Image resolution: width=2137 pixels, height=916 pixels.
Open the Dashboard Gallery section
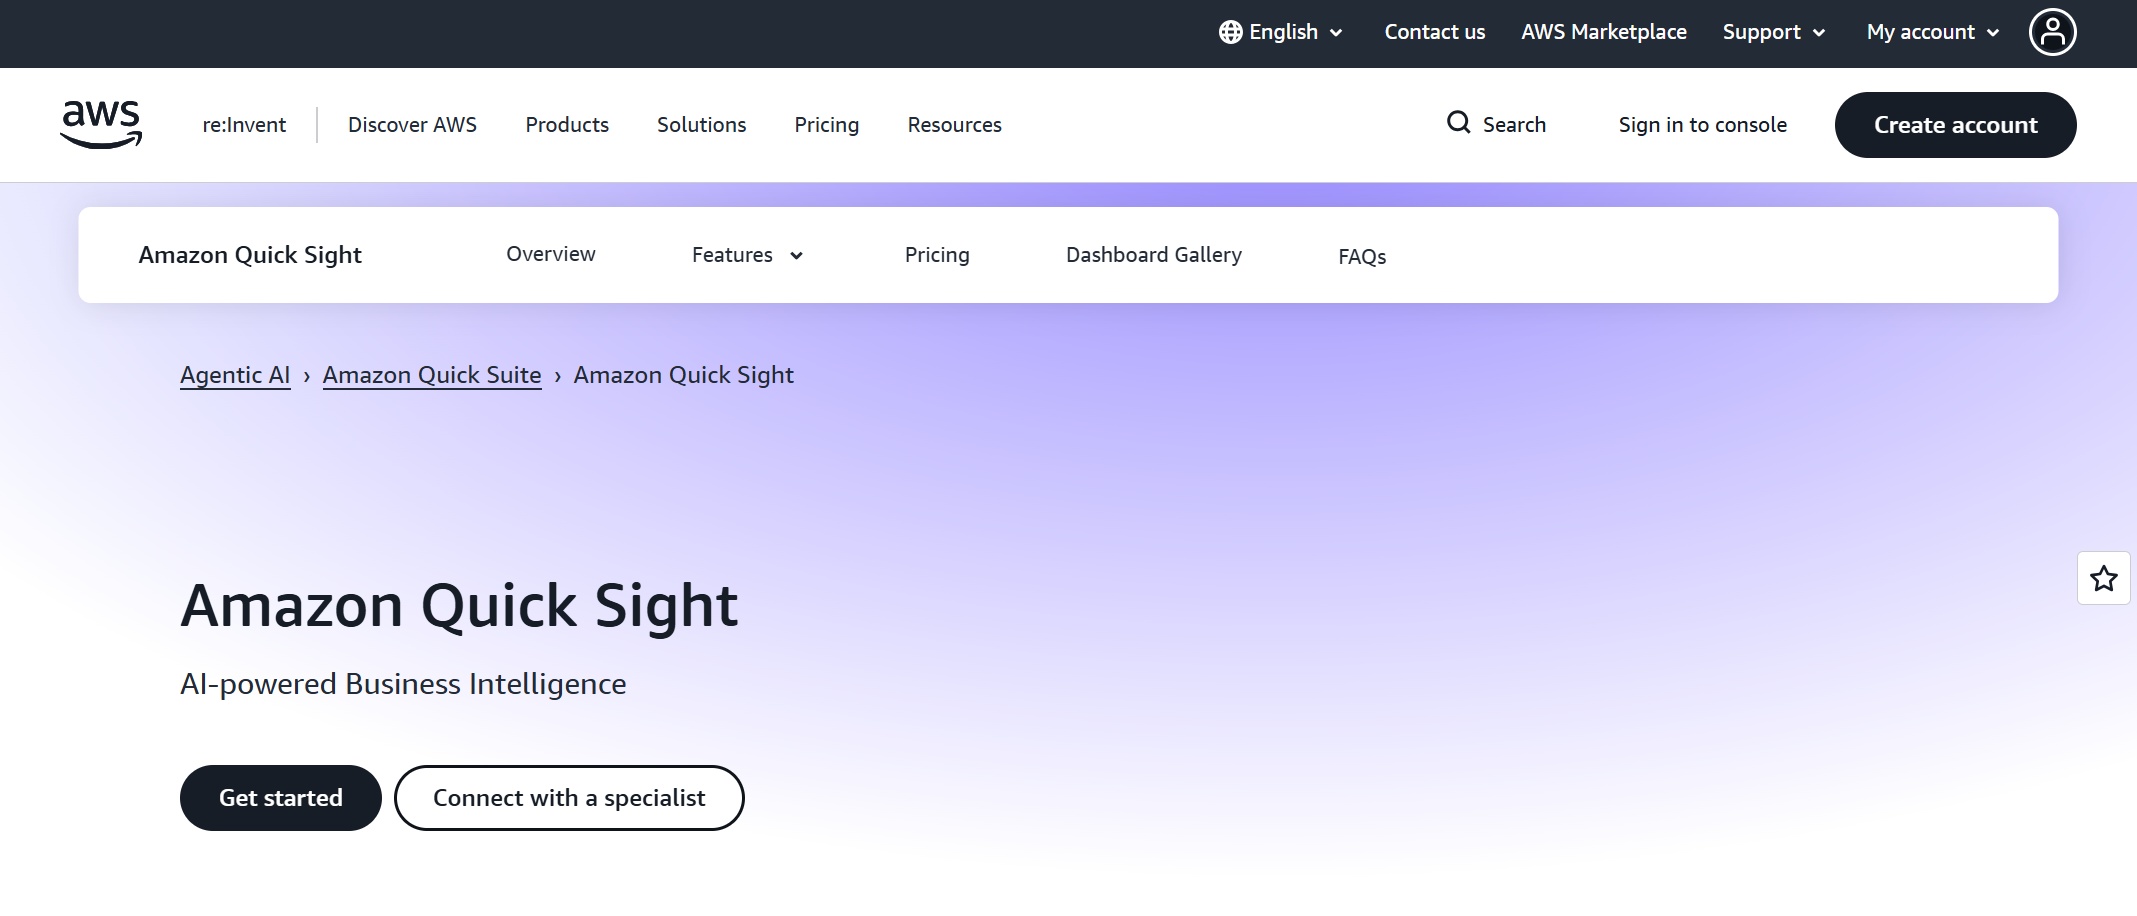tap(1153, 255)
